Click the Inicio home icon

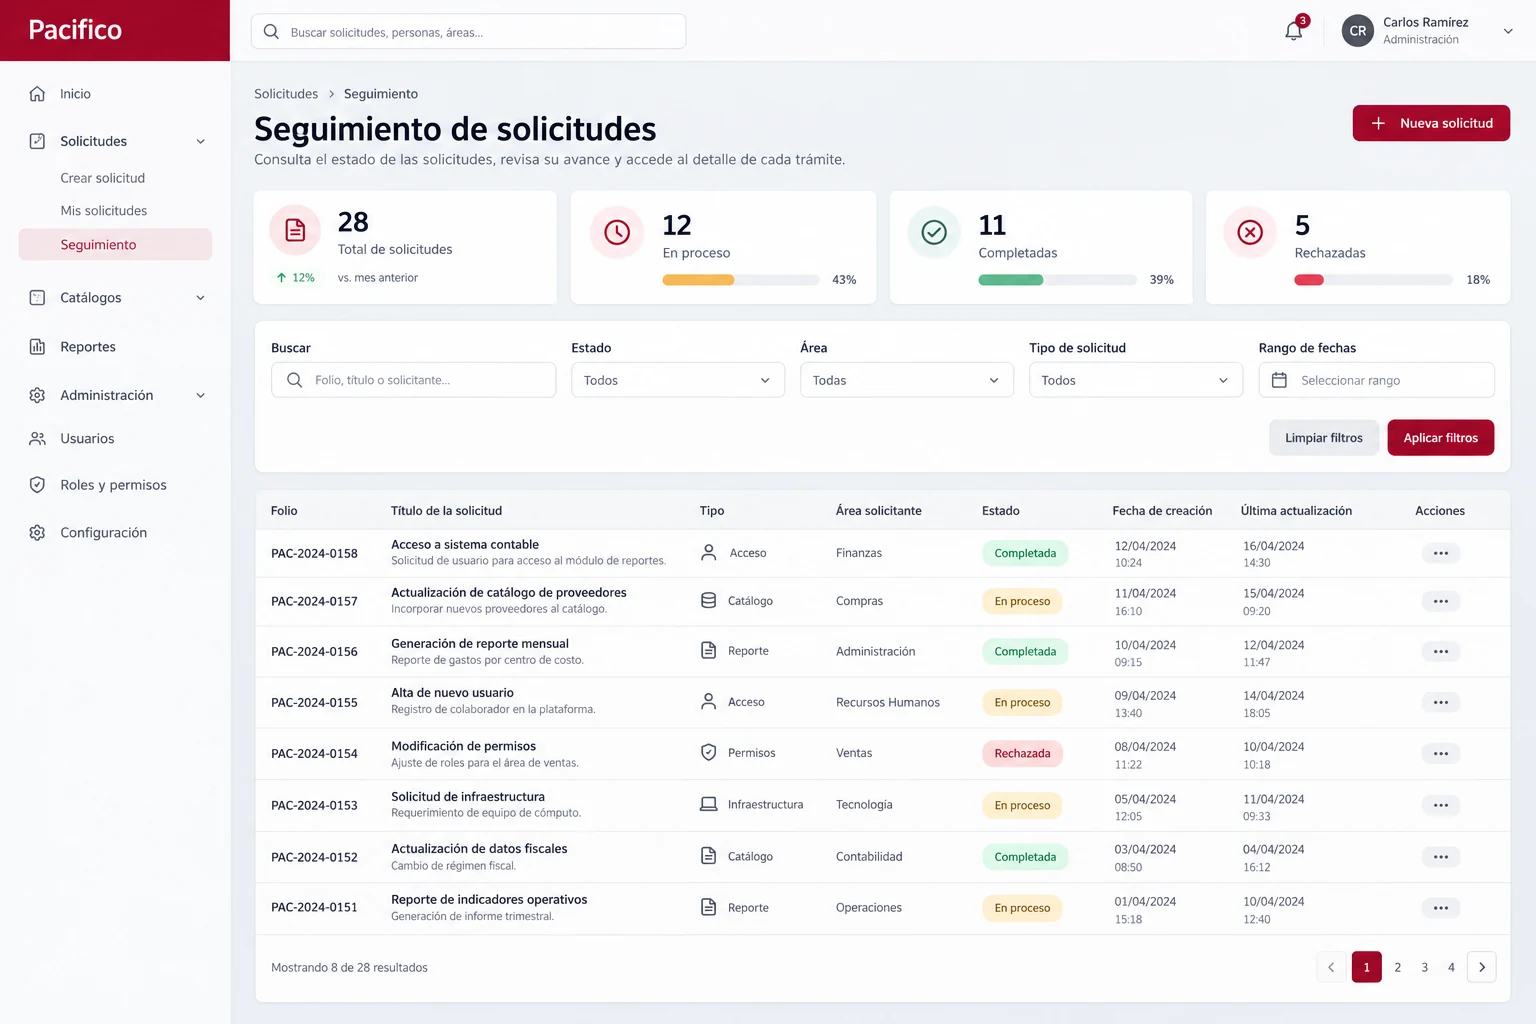pos(37,93)
